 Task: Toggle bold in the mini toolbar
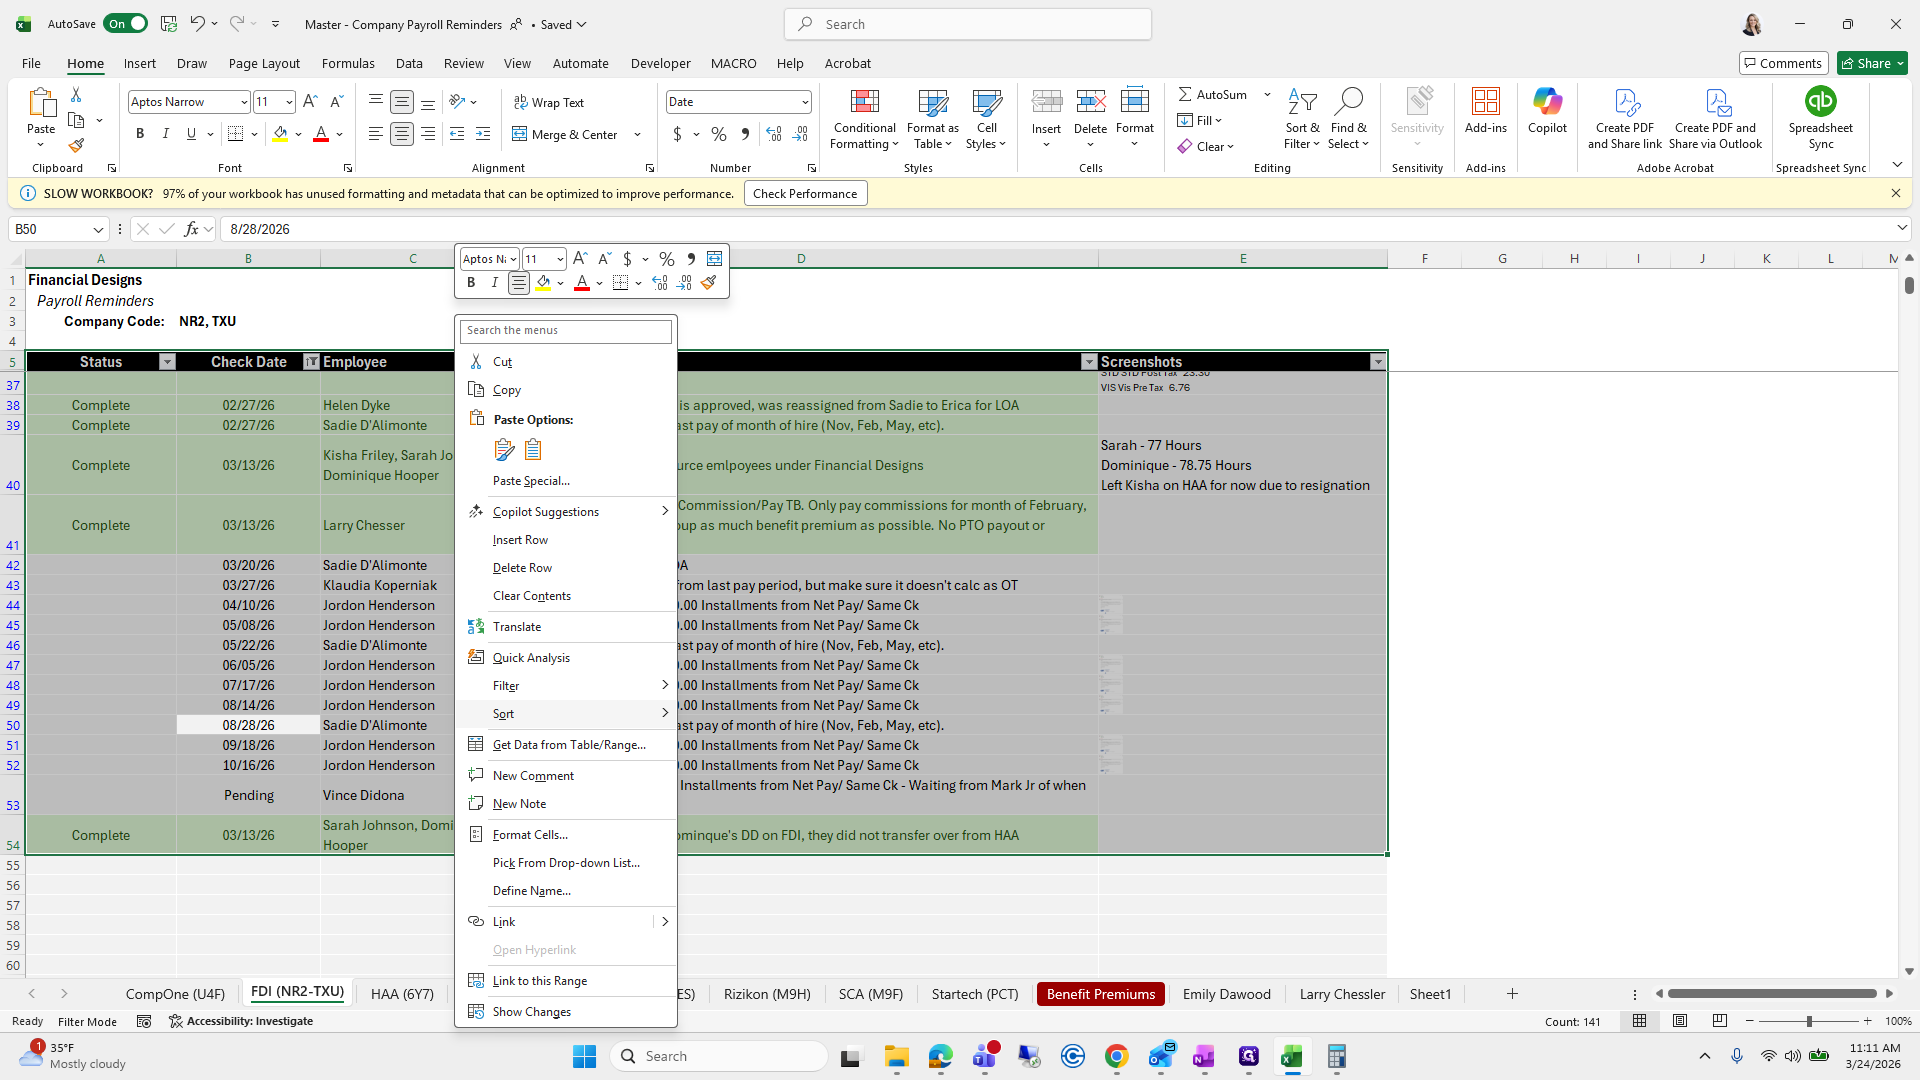click(x=471, y=283)
